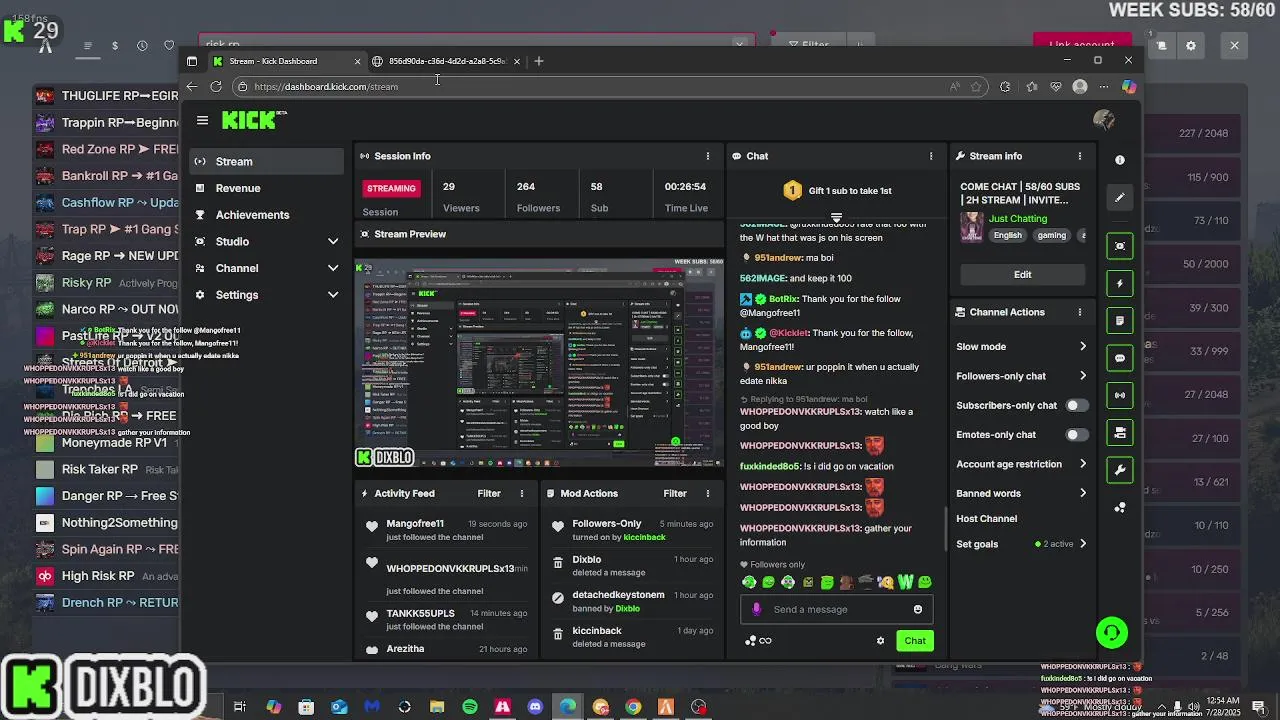Select Revenue in the sidebar

tap(267, 188)
